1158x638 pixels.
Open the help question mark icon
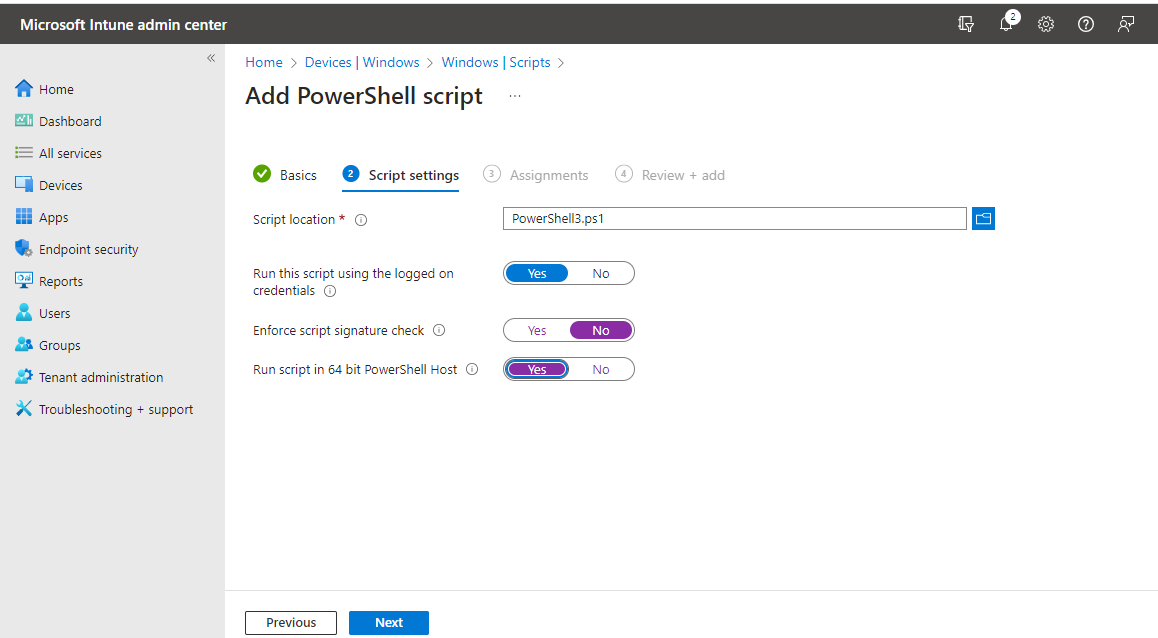(x=1086, y=24)
